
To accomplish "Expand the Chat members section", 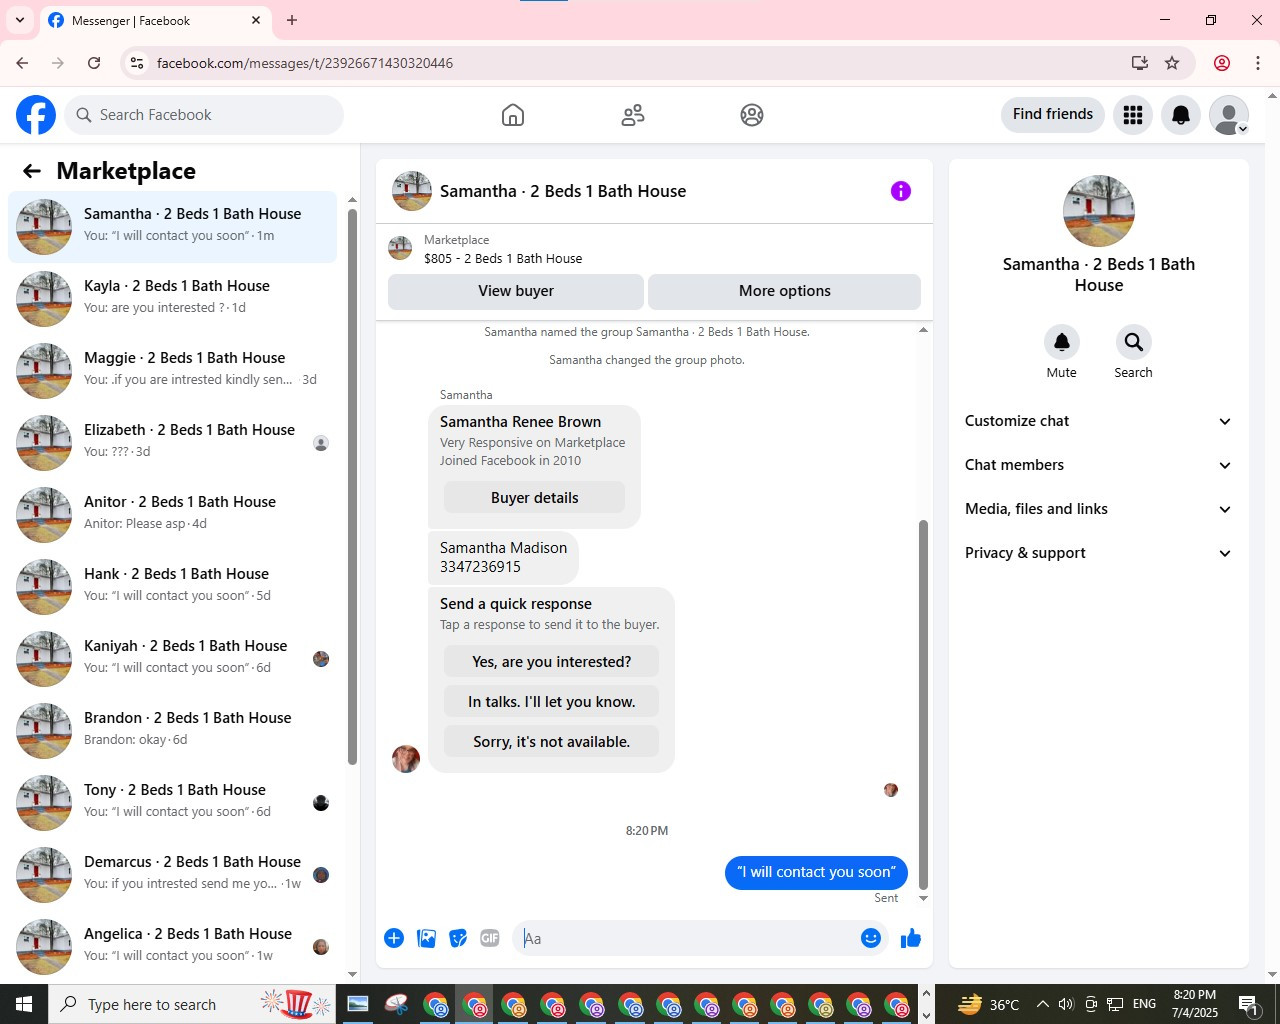I will 1099,465.
